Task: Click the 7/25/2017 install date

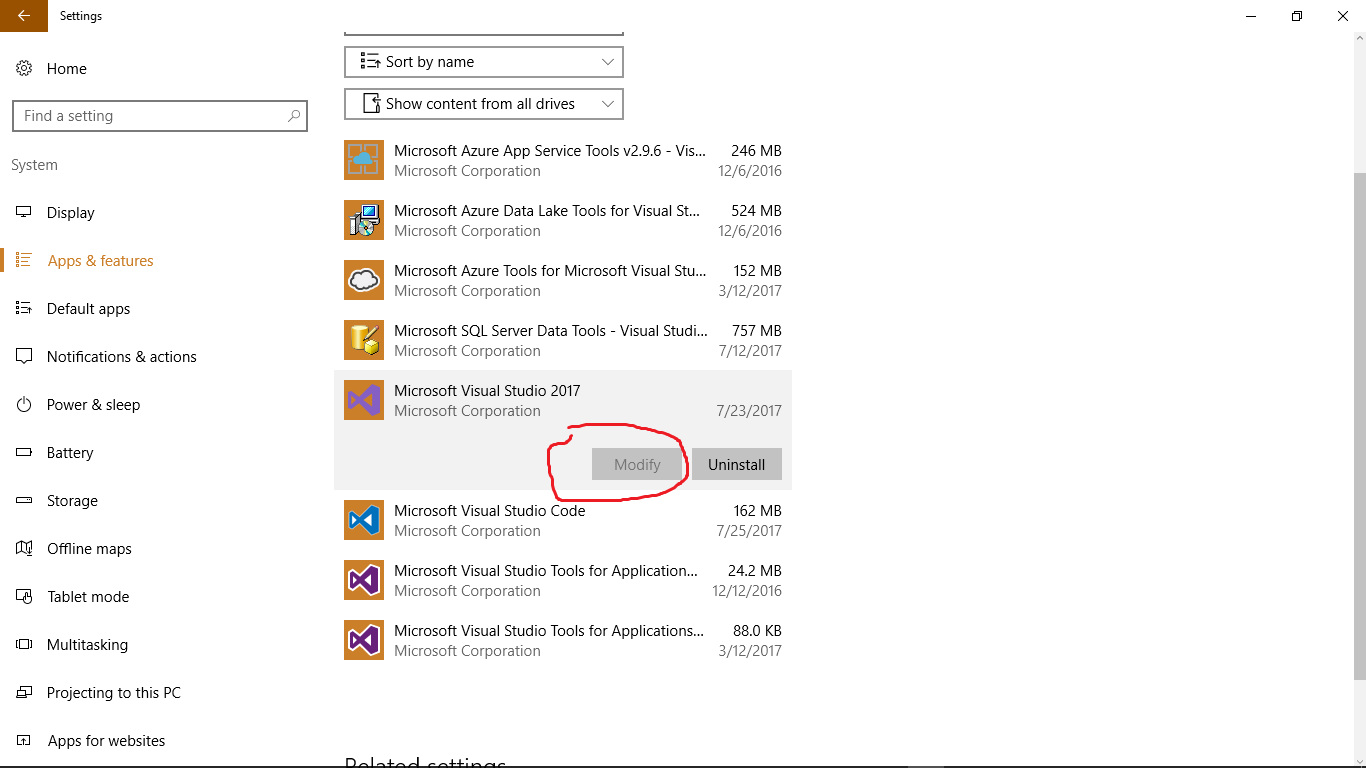Action: [749, 530]
